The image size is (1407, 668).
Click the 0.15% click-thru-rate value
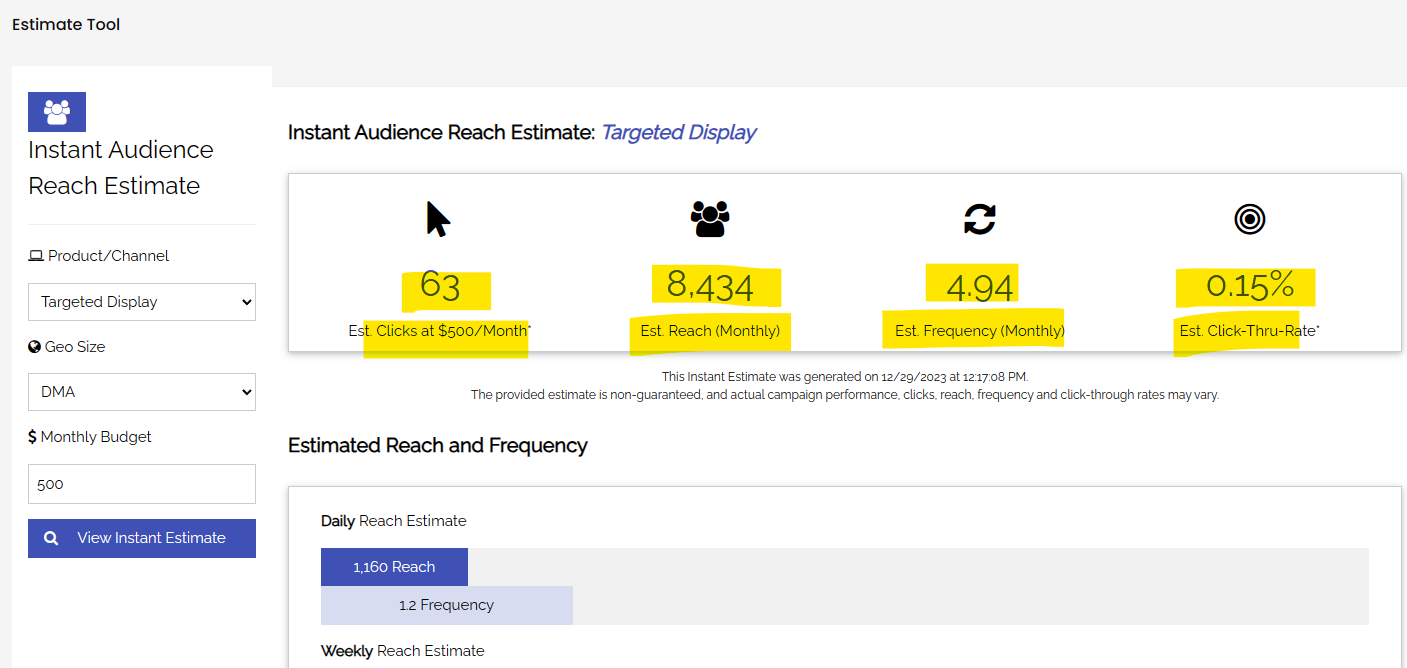point(1250,286)
